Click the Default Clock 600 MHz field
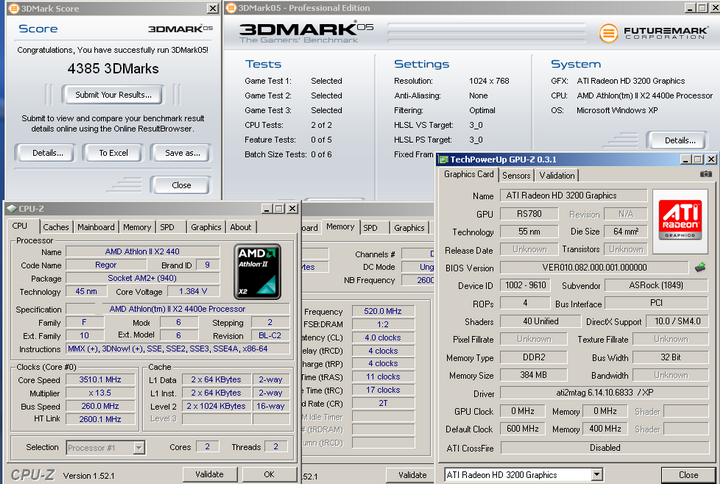720x484 pixels. 523,428
